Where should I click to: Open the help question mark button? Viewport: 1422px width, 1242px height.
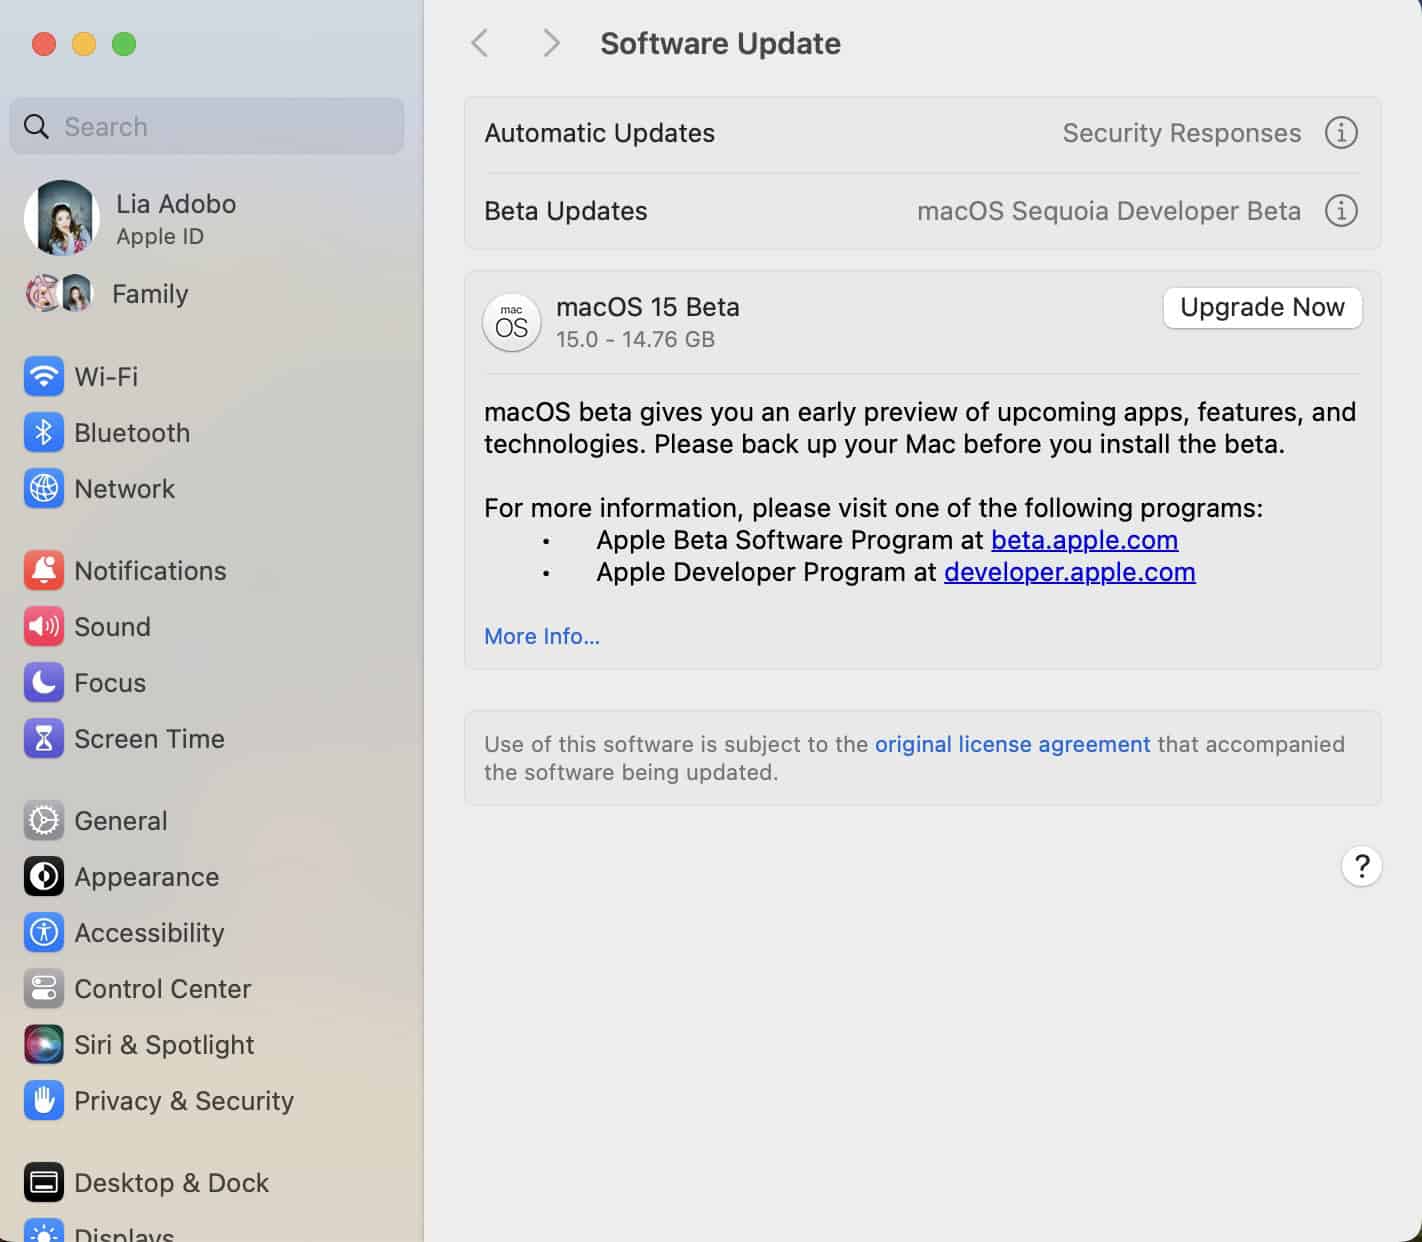1361,866
